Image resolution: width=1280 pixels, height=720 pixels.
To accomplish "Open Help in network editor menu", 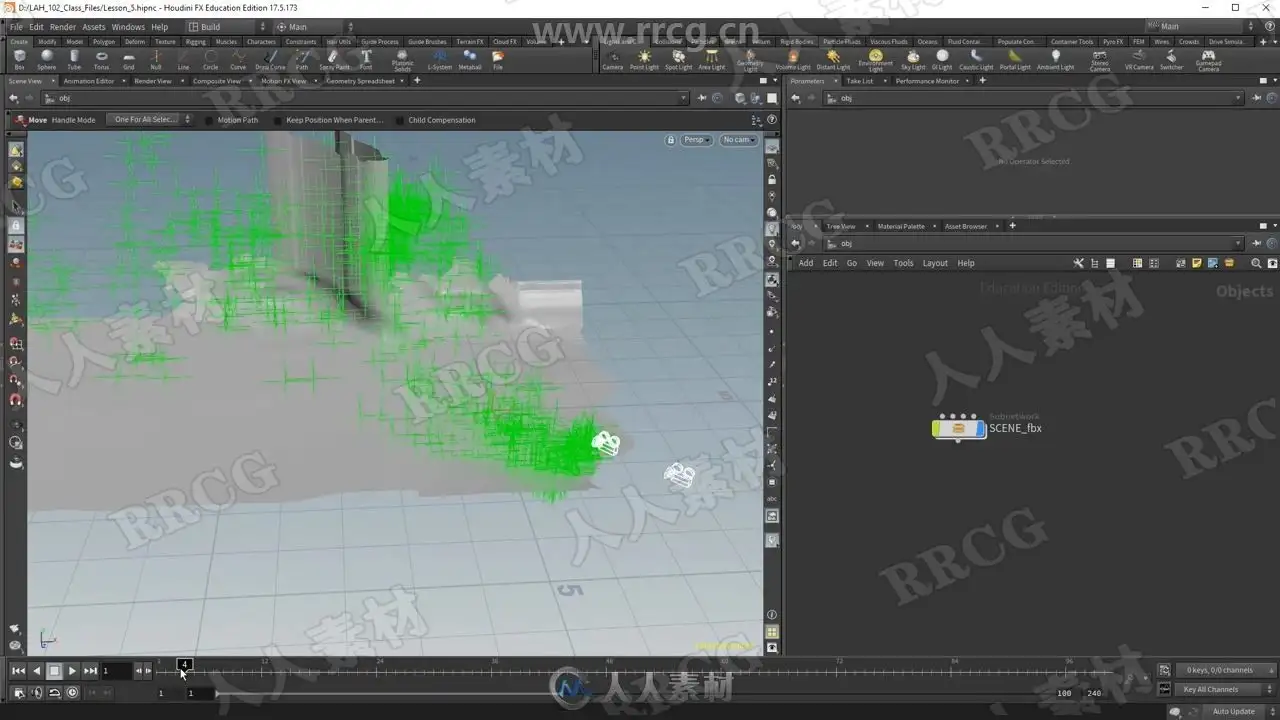I will tap(966, 263).
